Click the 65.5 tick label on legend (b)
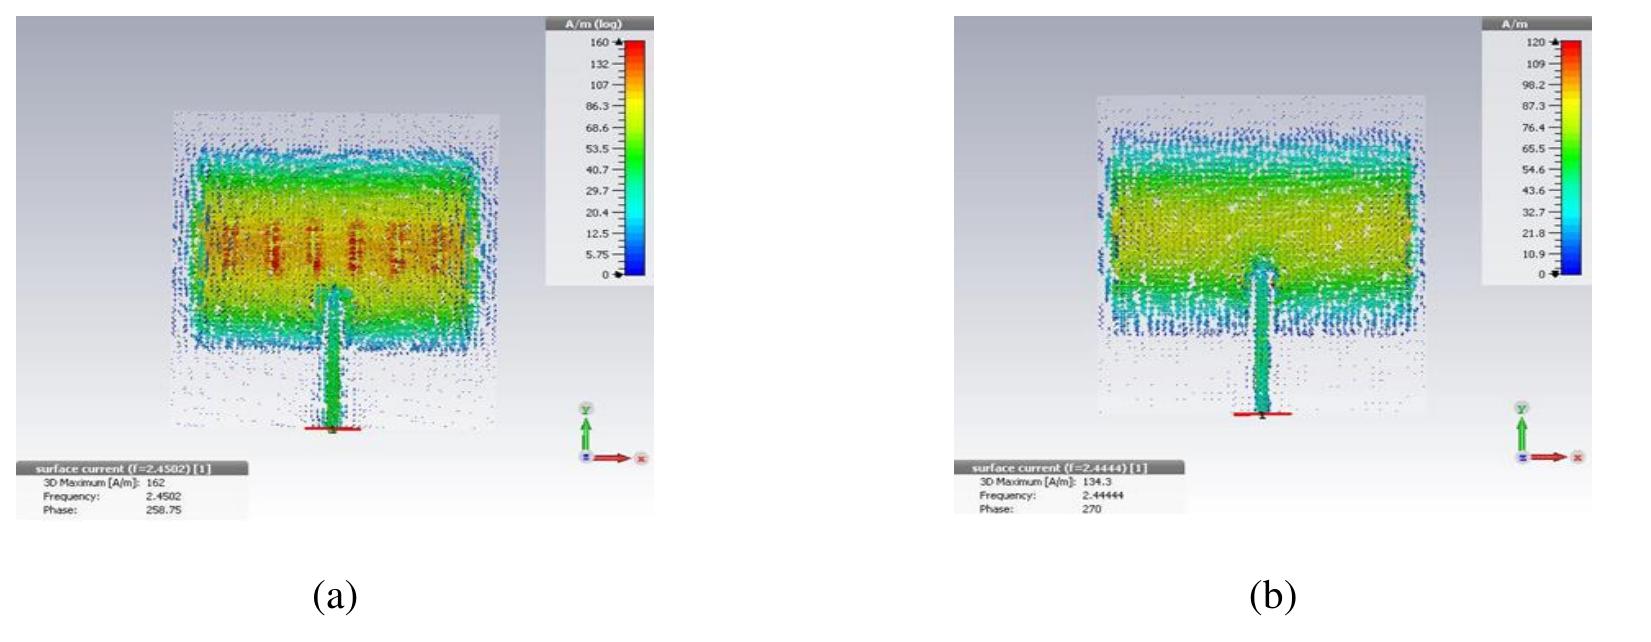This screenshot has width=1651, height=642. point(1533,148)
